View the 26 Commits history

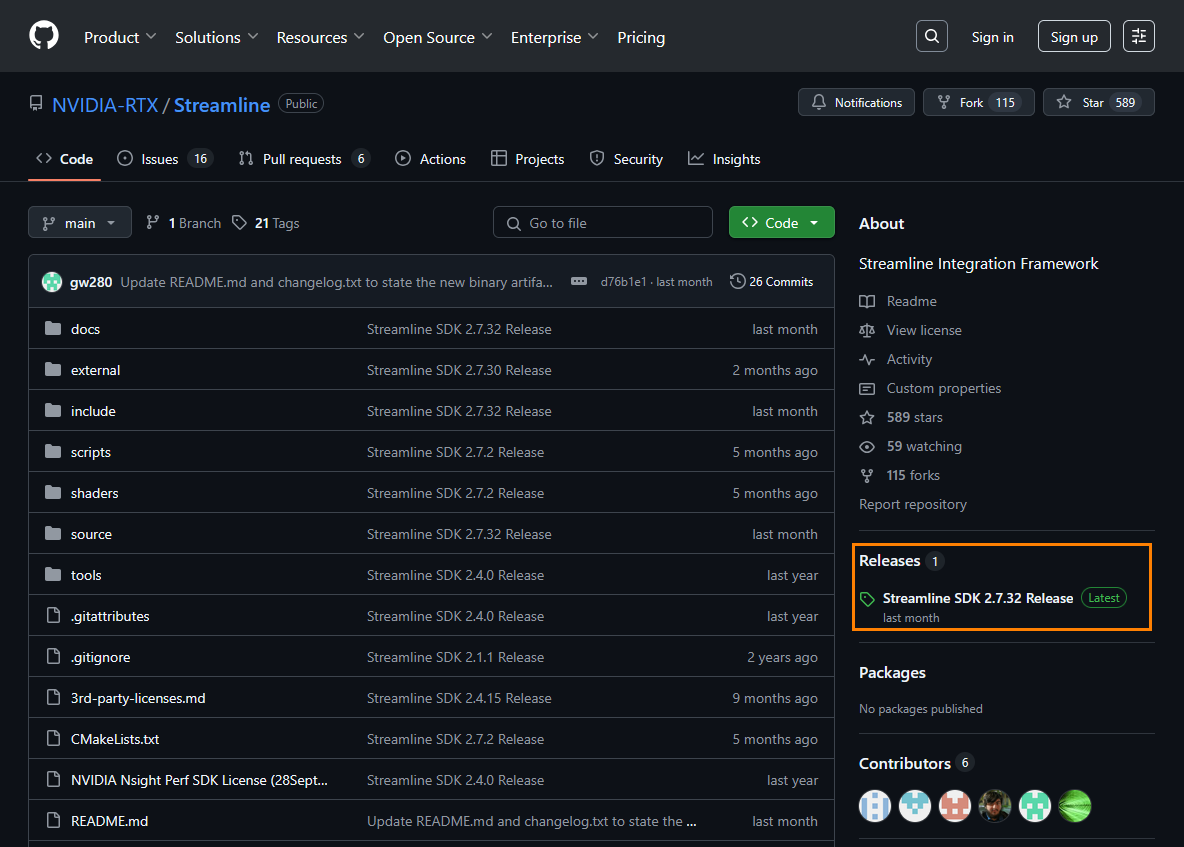click(x=772, y=282)
